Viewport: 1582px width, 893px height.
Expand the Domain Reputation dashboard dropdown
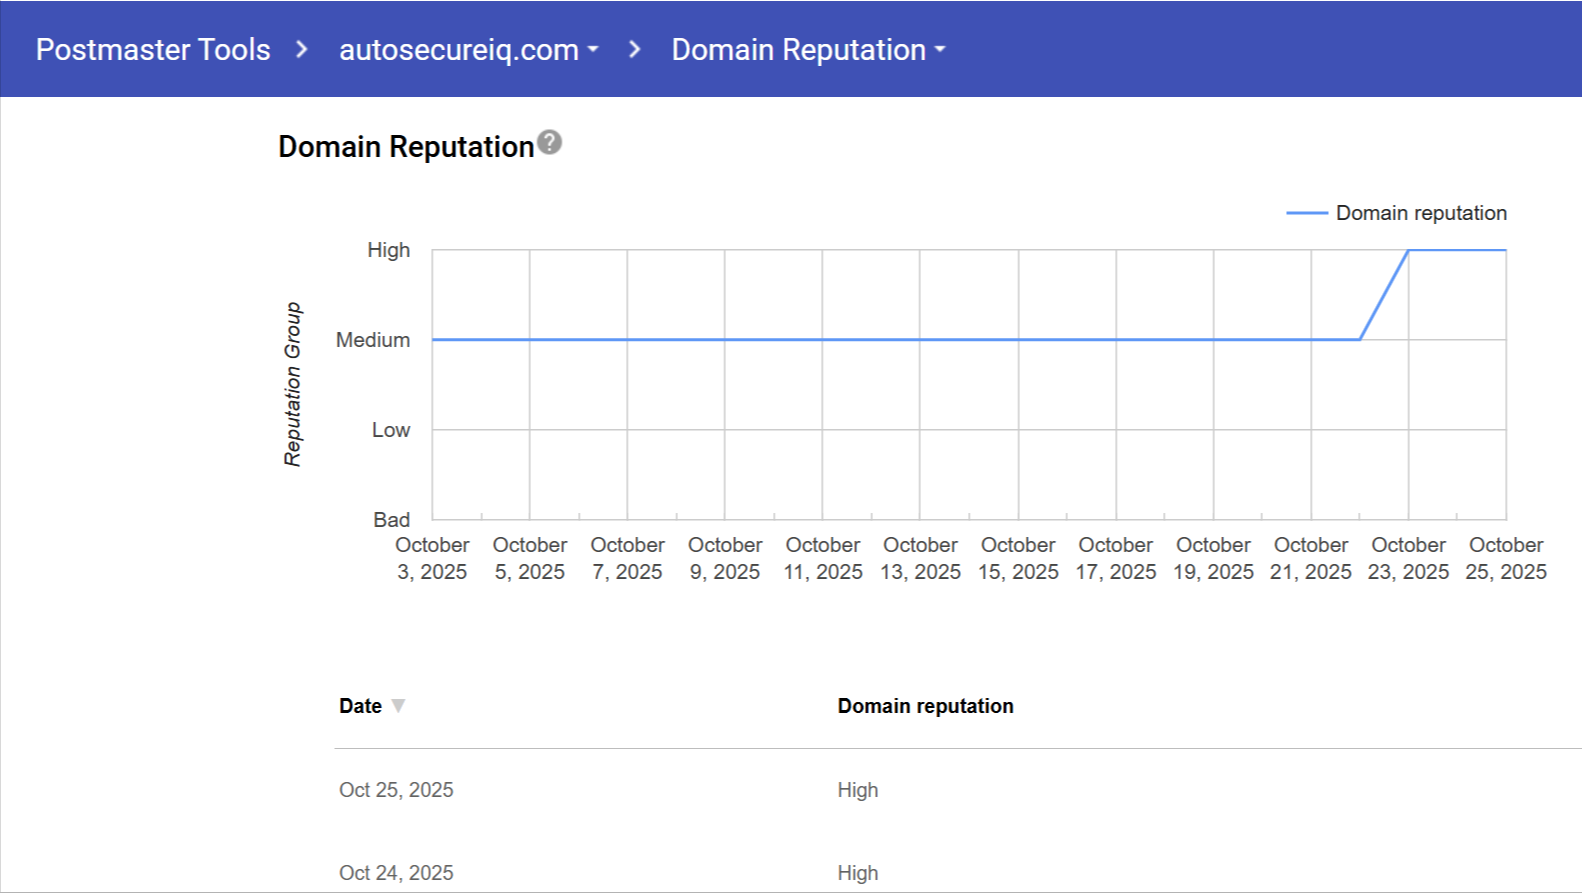807,49
